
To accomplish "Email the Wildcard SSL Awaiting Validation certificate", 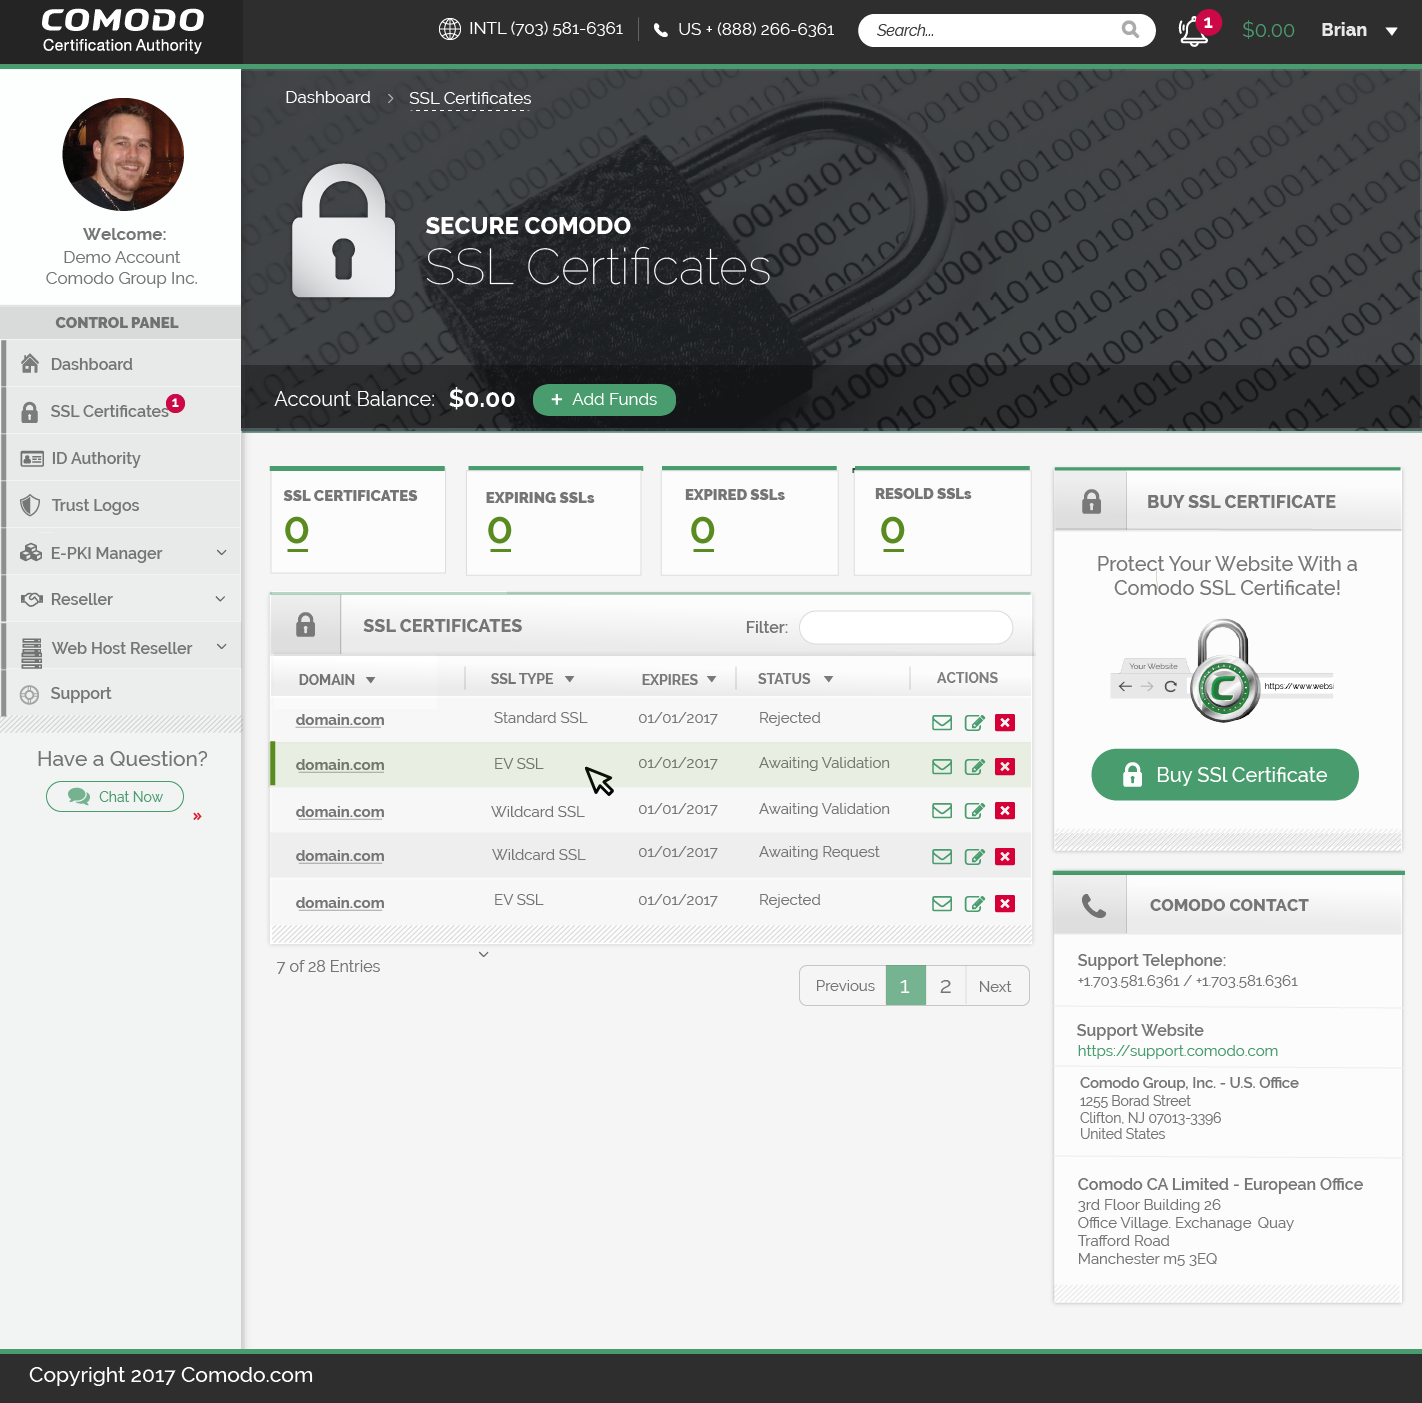I will click(942, 811).
